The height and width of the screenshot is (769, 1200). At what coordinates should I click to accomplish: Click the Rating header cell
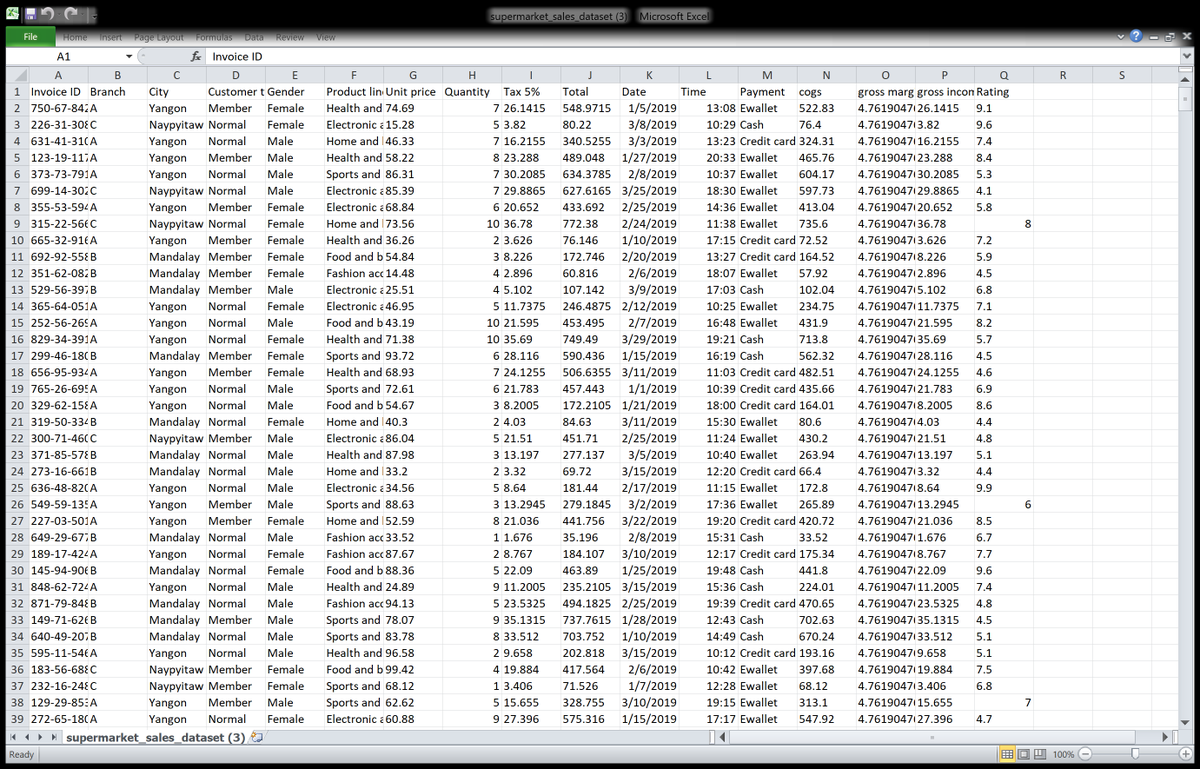(x=1003, y=92)
